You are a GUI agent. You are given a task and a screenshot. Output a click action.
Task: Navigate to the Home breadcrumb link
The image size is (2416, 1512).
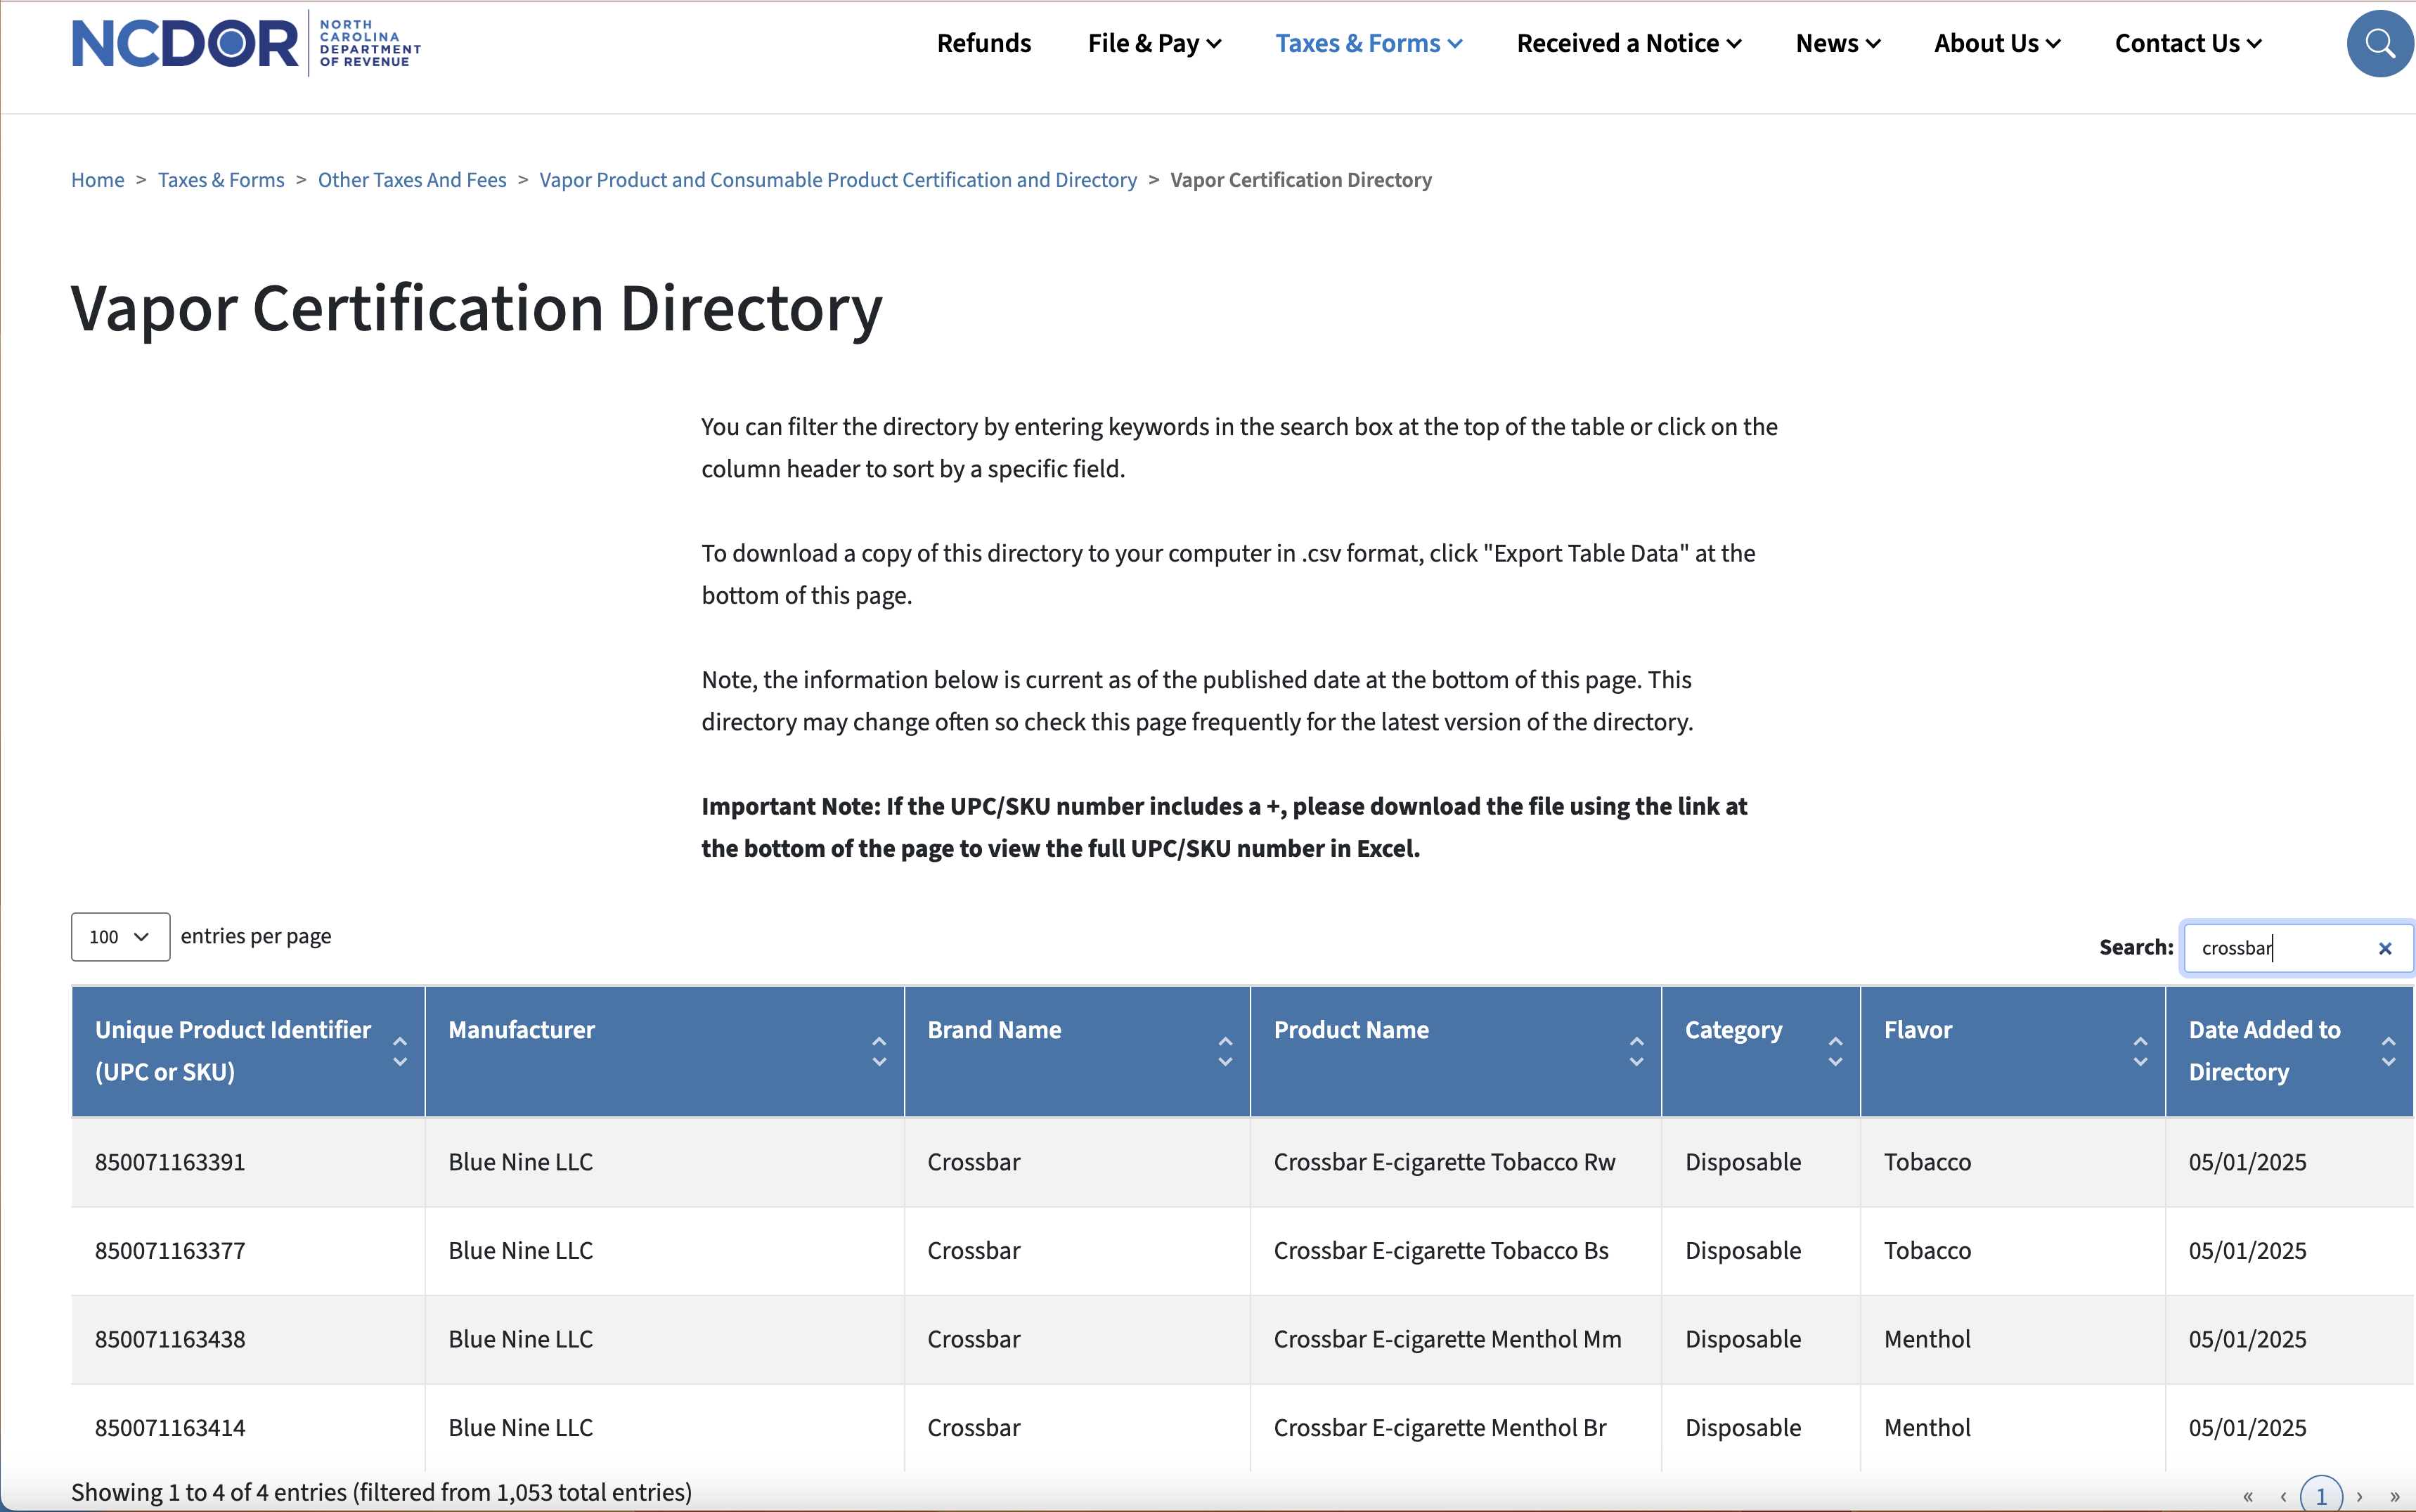[97, 179]
